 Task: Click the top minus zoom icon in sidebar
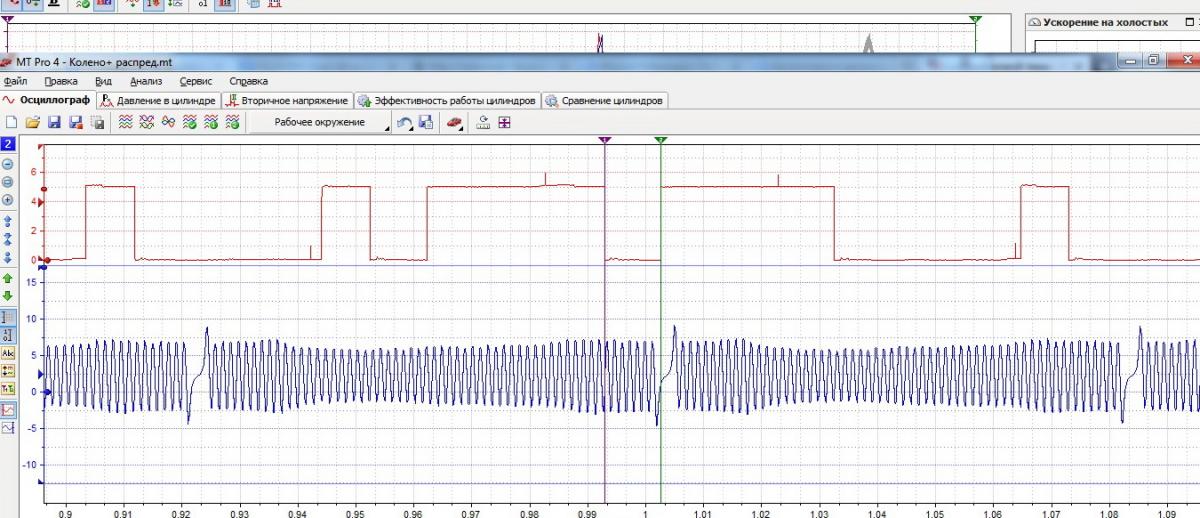8,164
